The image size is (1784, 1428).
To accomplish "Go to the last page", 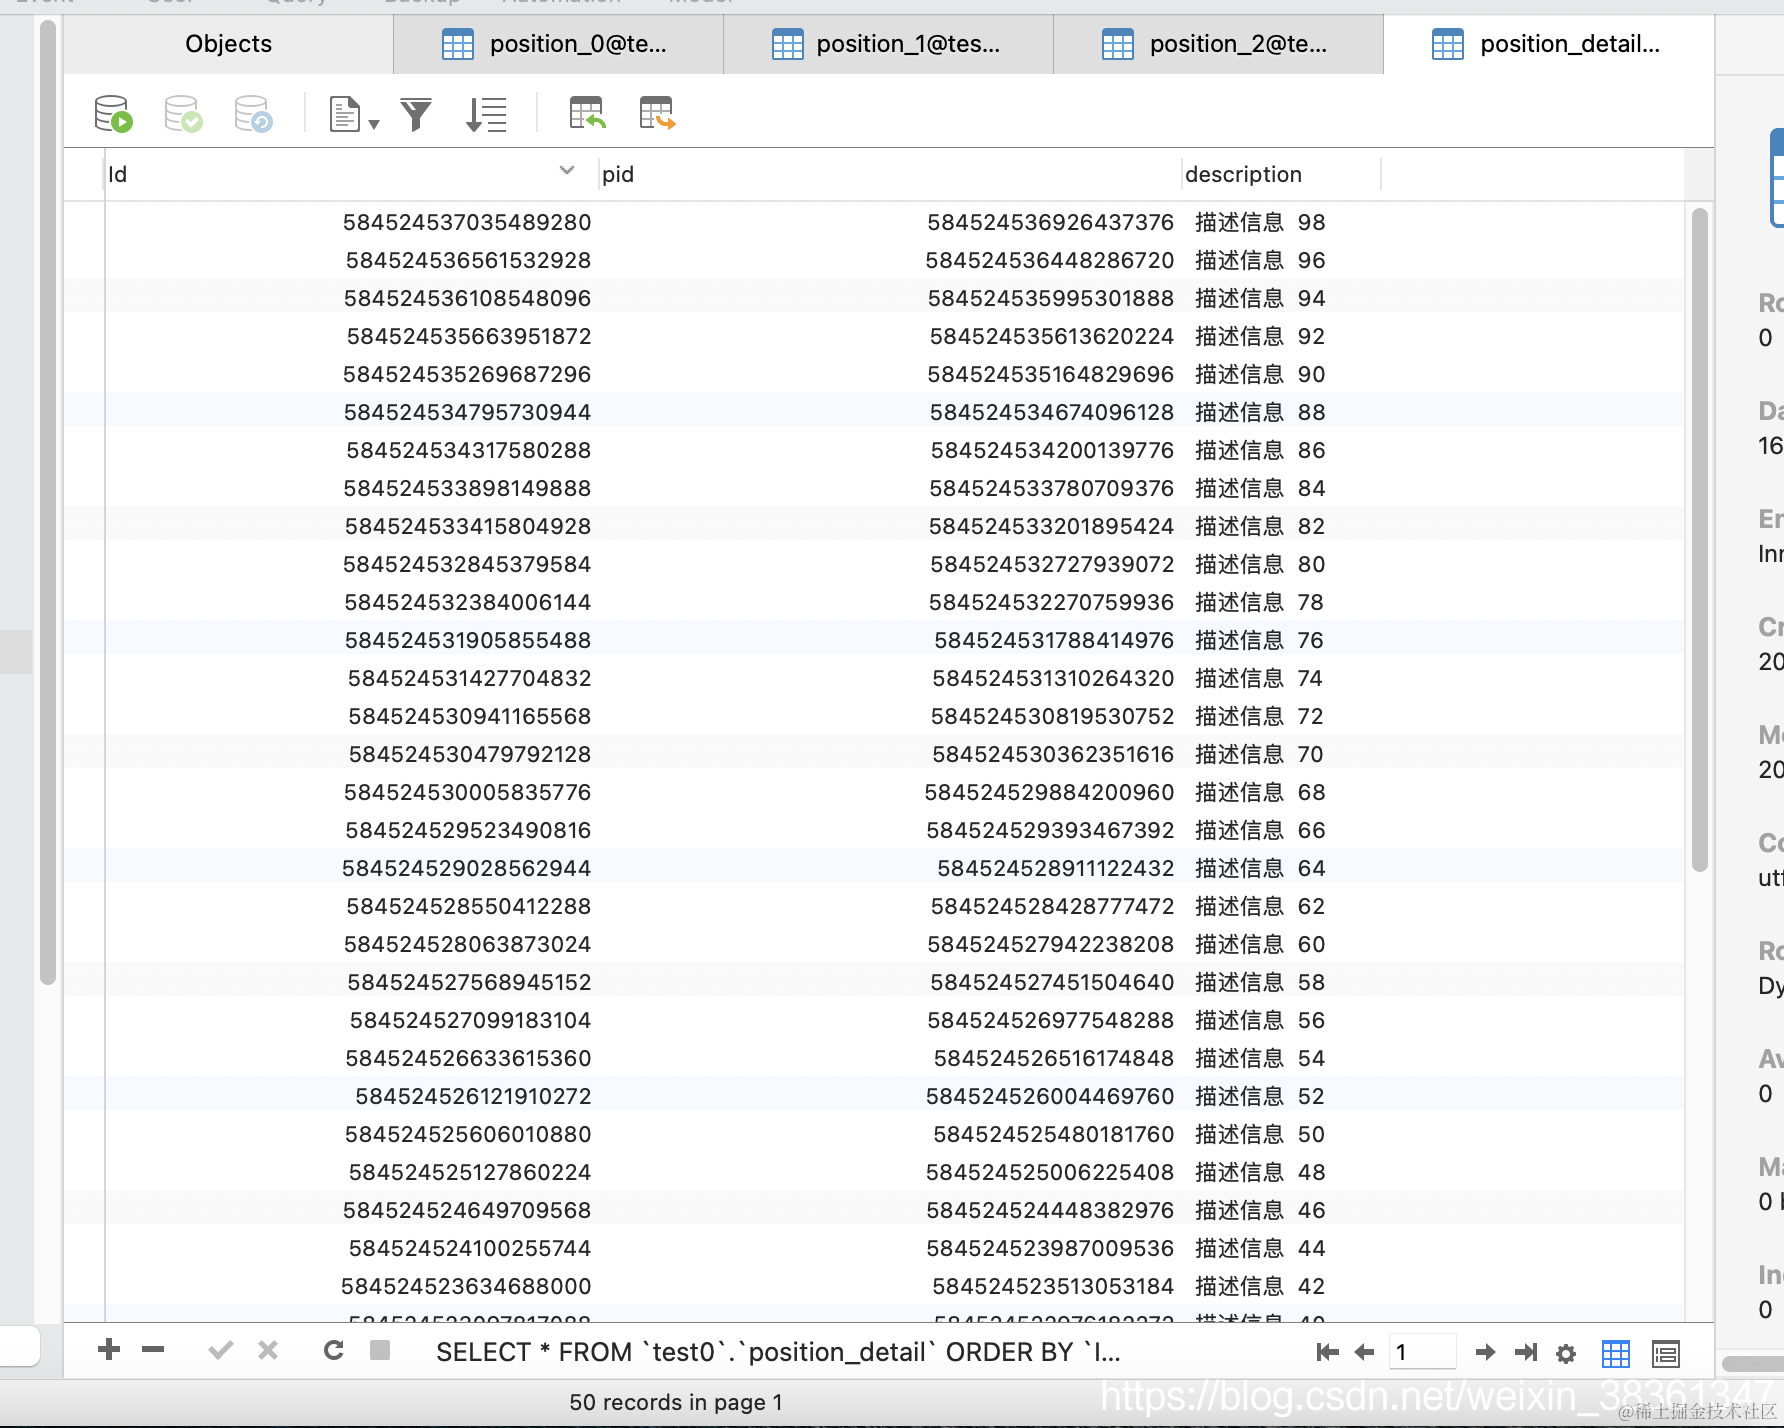I will coord(1526,1353).
